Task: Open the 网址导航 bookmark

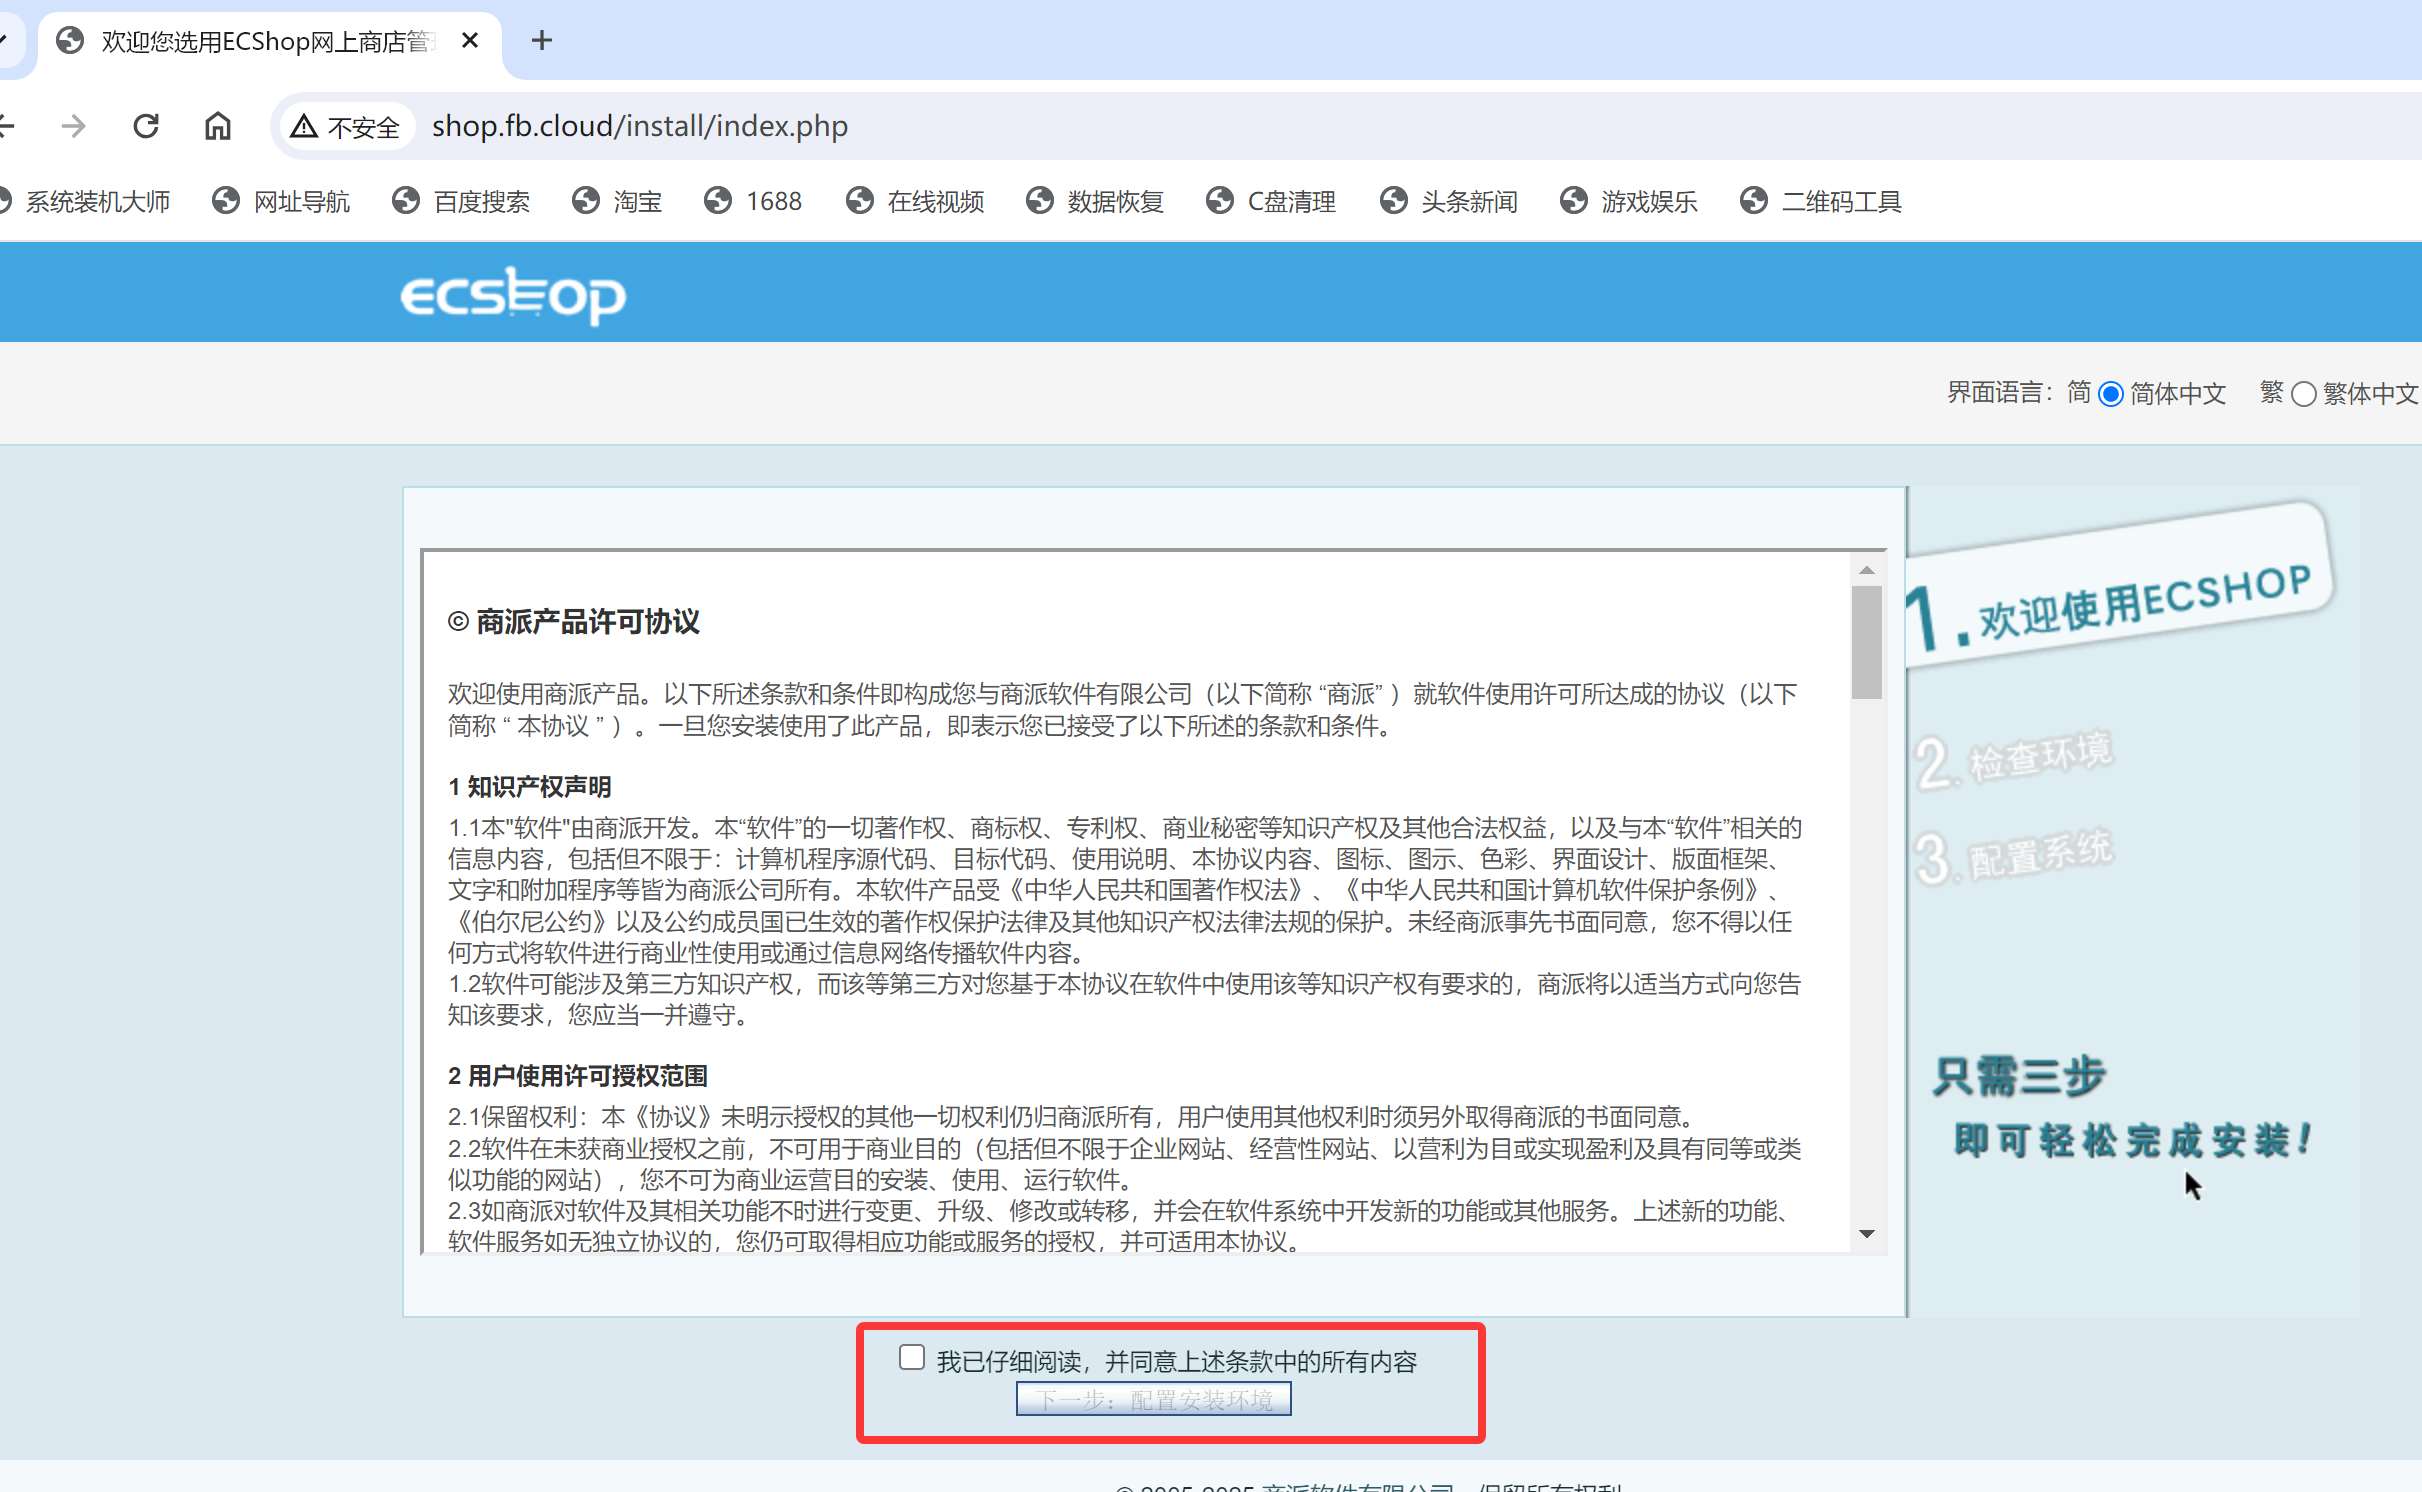Action: coord(281,201)
